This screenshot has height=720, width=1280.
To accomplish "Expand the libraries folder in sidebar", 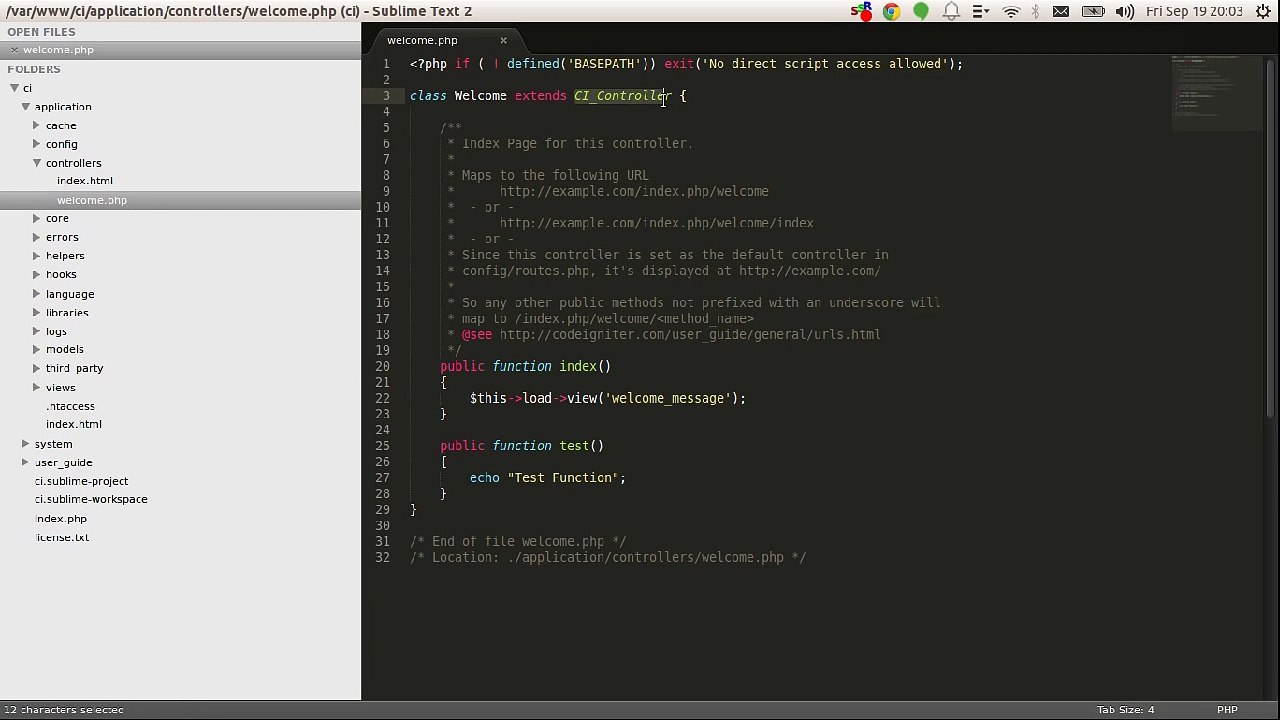I will pyautogui.click(x=37, y=312).
